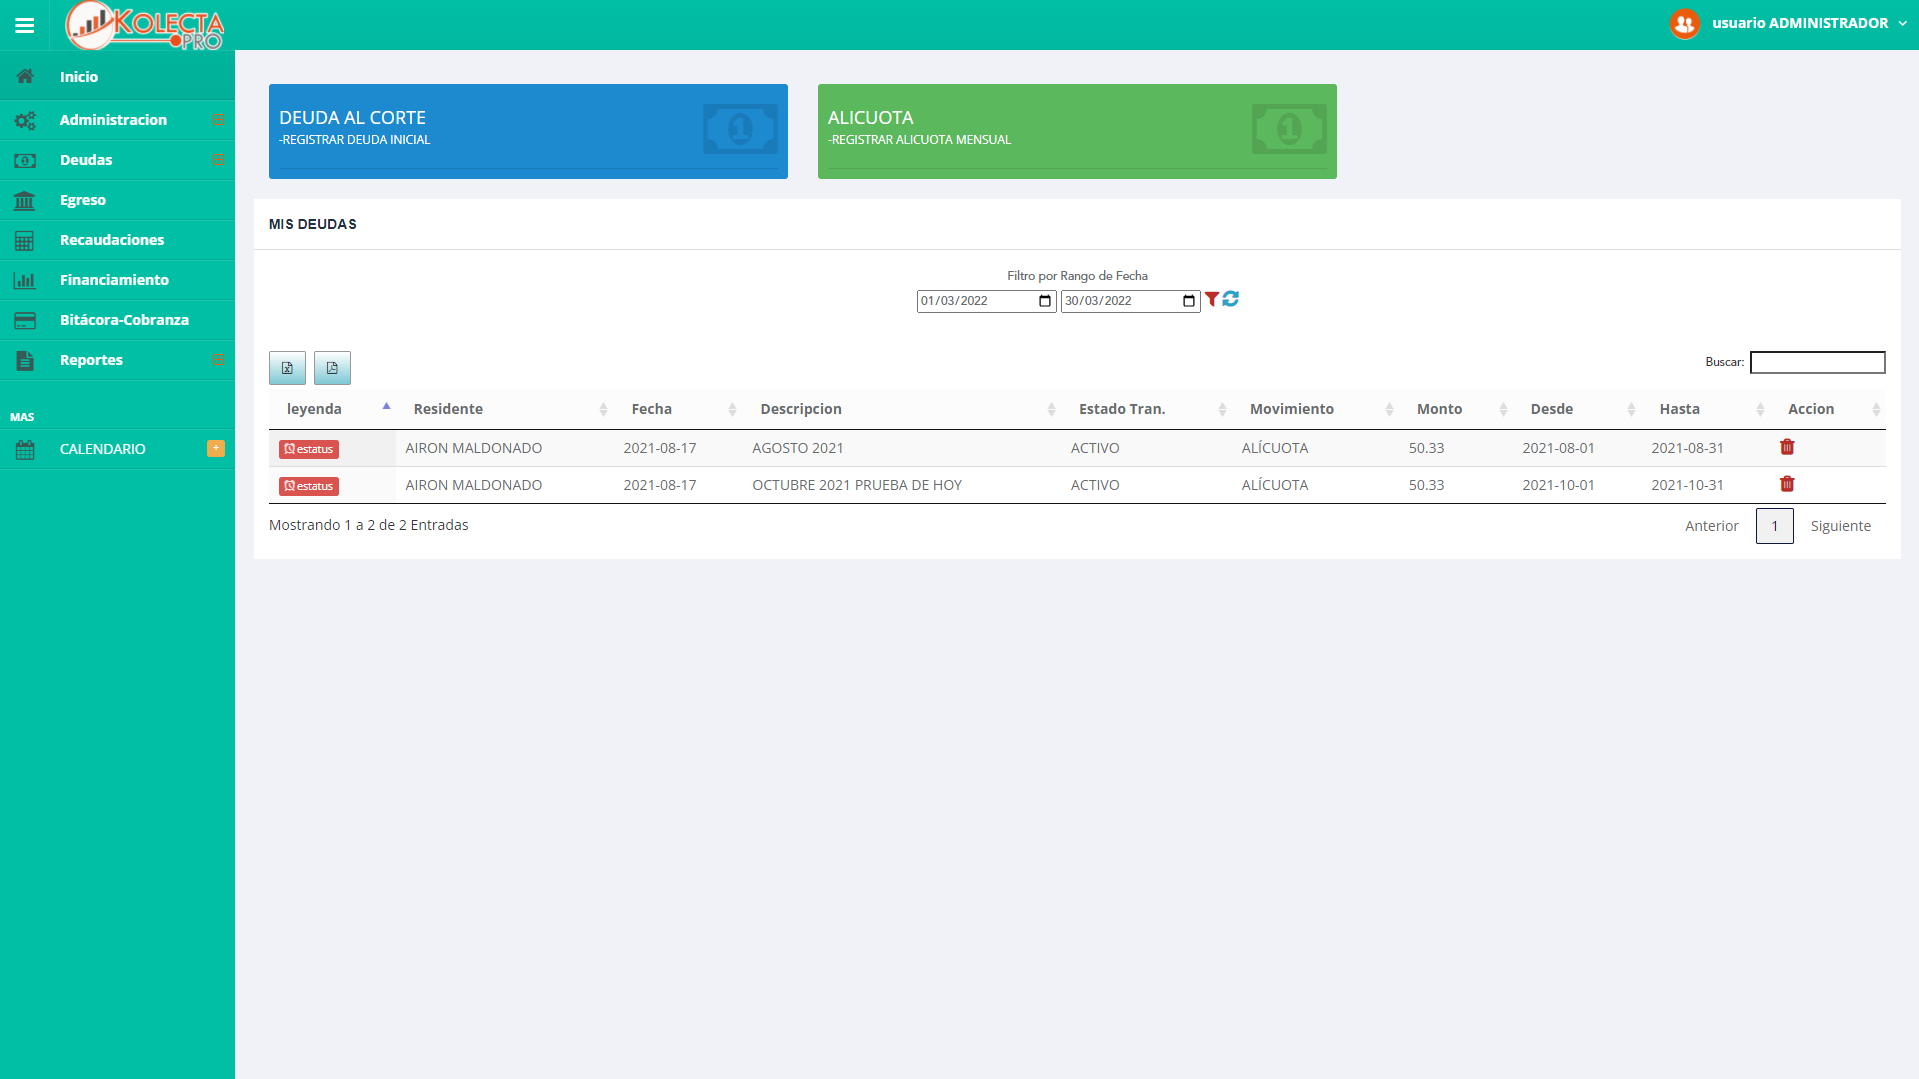Image resolution: width=1919 pixels, height=1079 pixels.
Task: Click estatus badge for AGOSTO 2021 row
Action: 309,449
